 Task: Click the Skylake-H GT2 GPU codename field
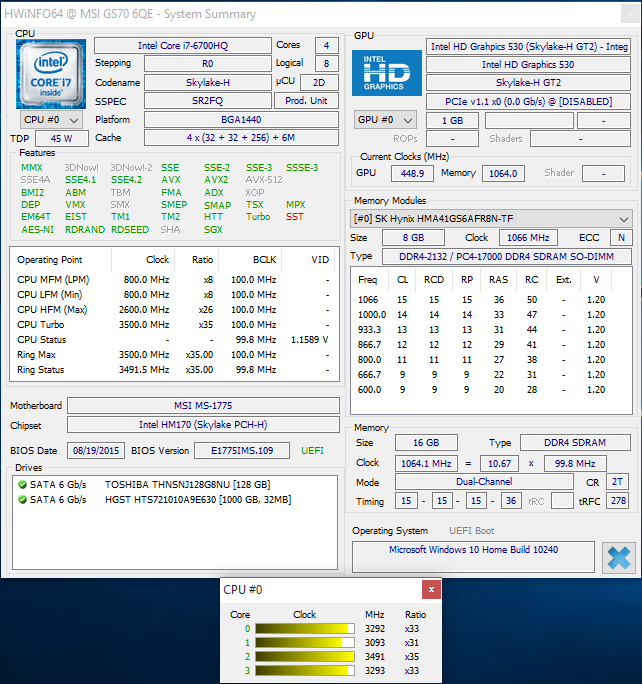(x=528, y=82)
